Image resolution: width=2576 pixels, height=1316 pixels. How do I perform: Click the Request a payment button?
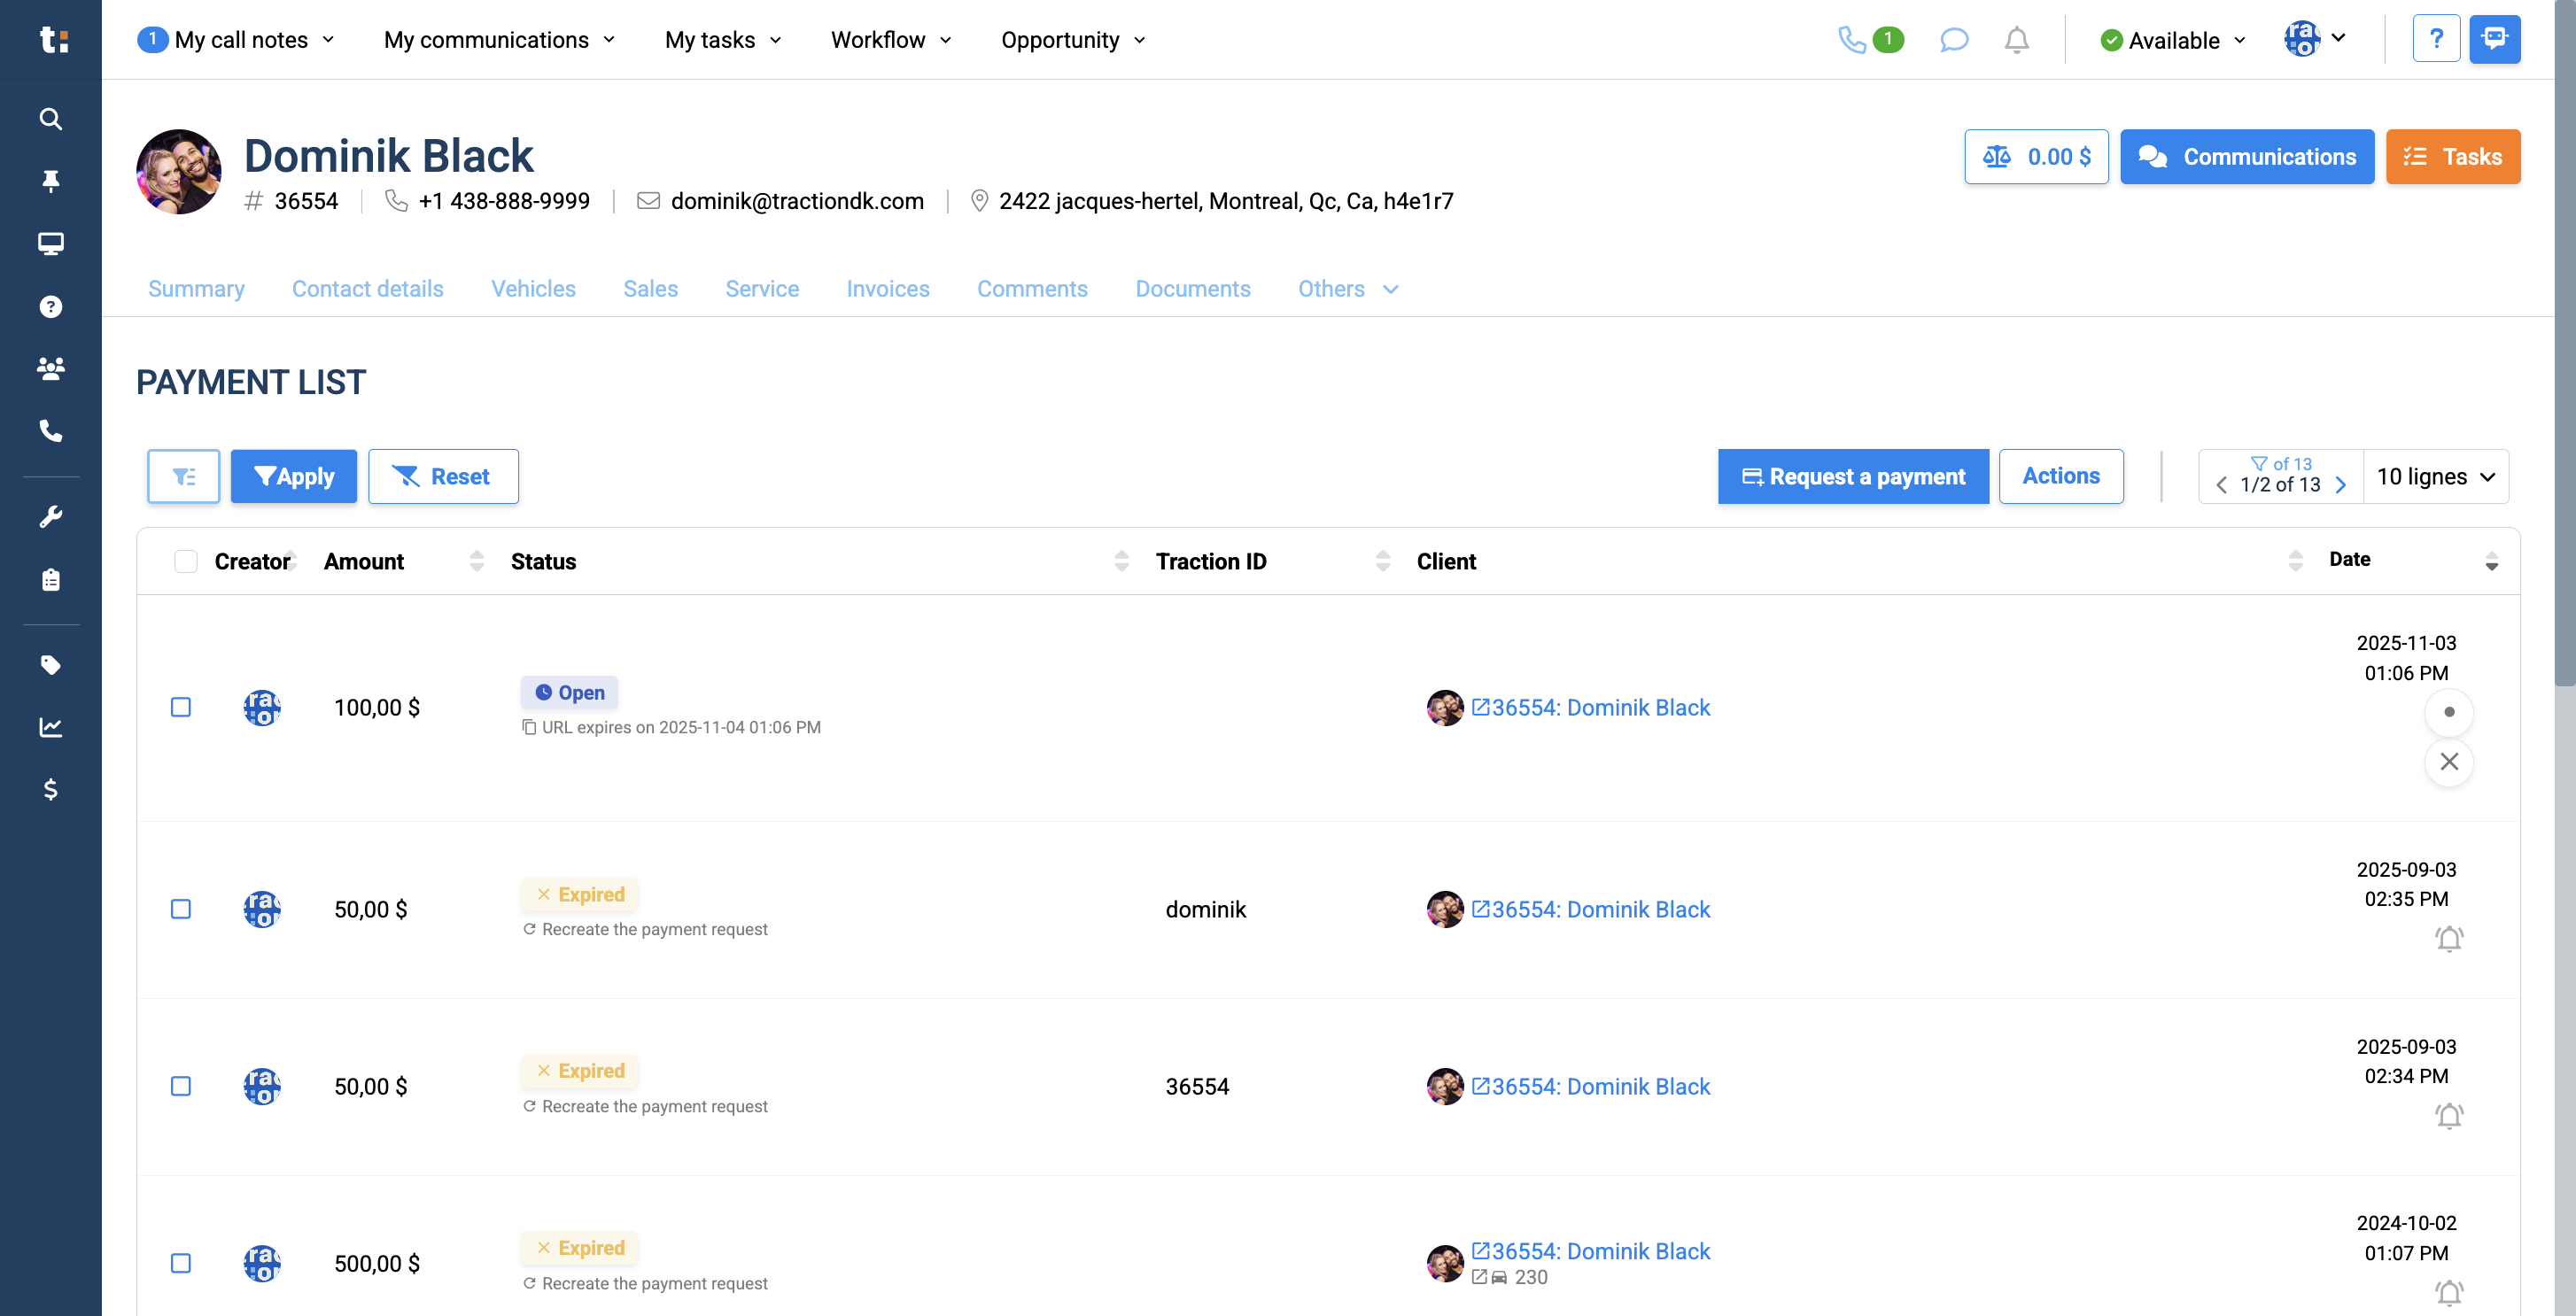pyautogui.click(x=1852, y=476)
